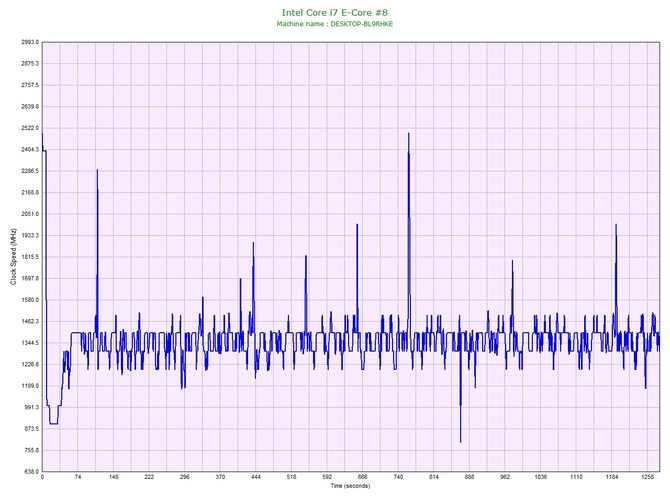Click the 74 seconds x-axis tick label
The width and height of the screenshot is (670, 503).
point(78,477)
